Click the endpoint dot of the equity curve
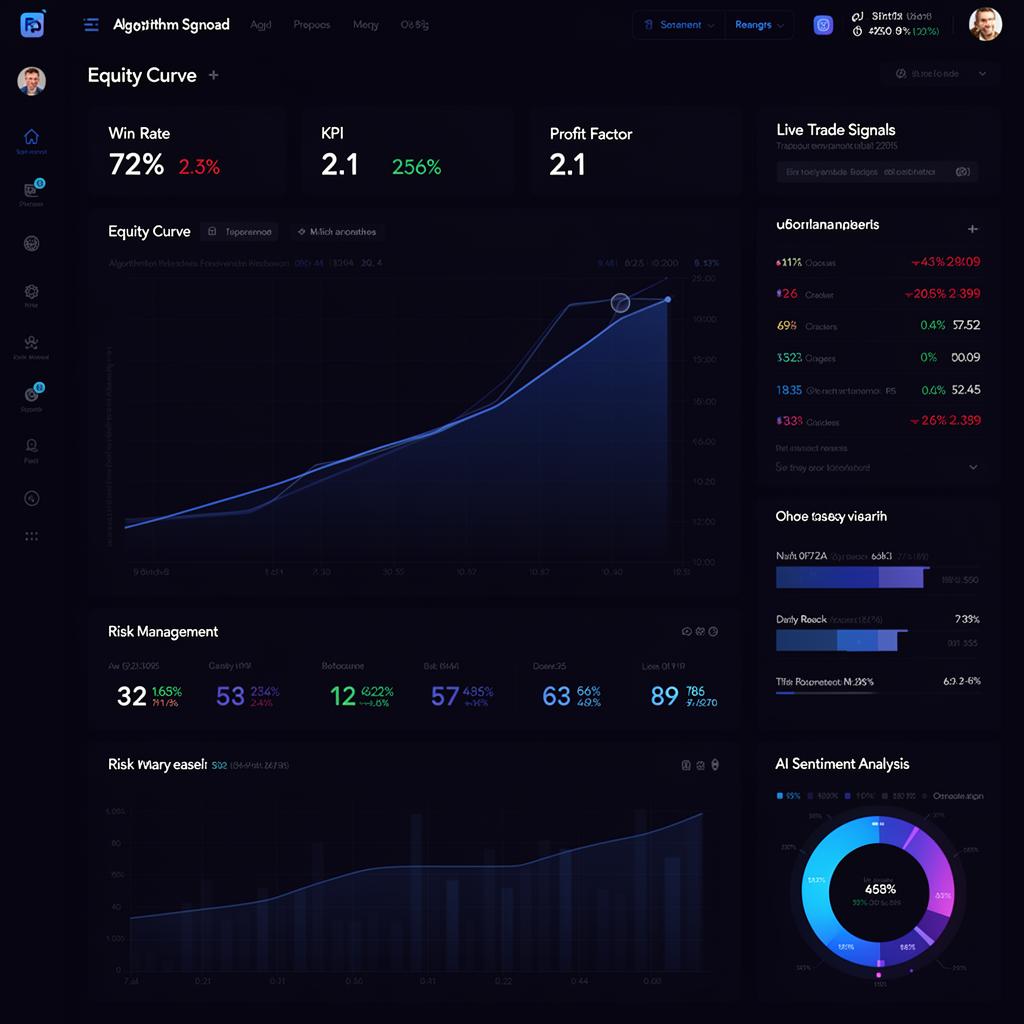The width and height of the screenshot is (1024, 1024). point(667,299)
